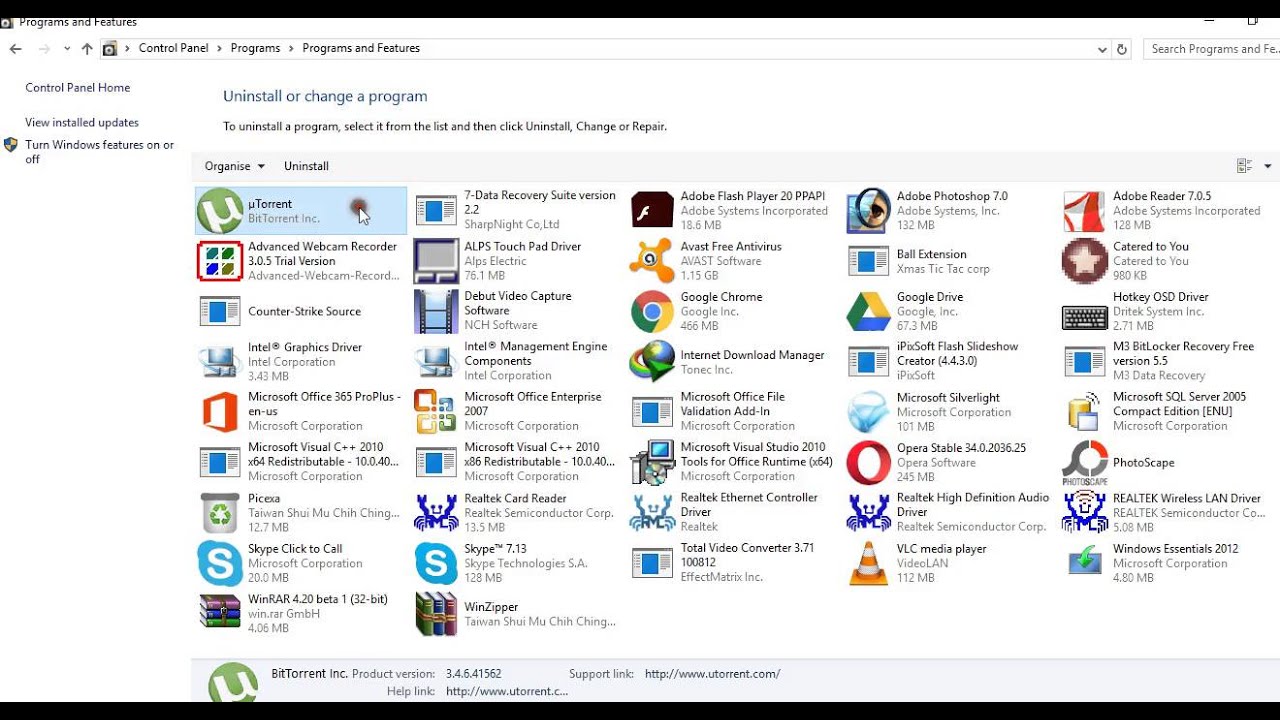The height and width of the screenshot is (720, 1280).
Task: Open the Organise dropdown menu
Action: click(235, 166)
